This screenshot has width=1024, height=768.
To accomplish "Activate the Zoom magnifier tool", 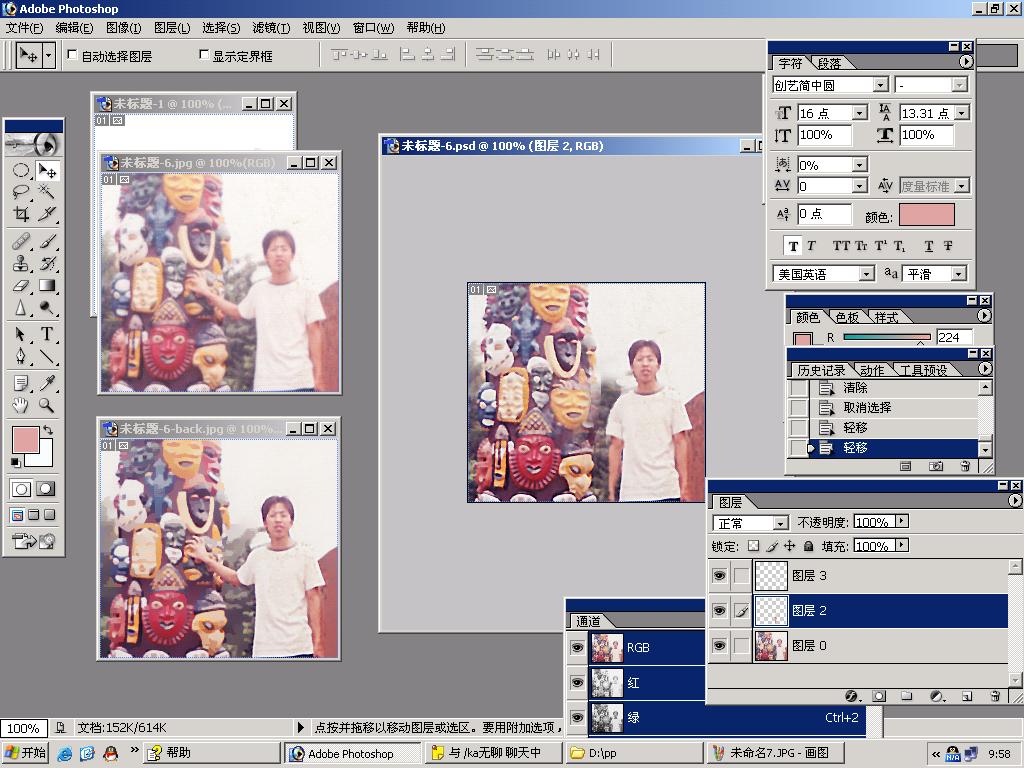I will 46,405.
